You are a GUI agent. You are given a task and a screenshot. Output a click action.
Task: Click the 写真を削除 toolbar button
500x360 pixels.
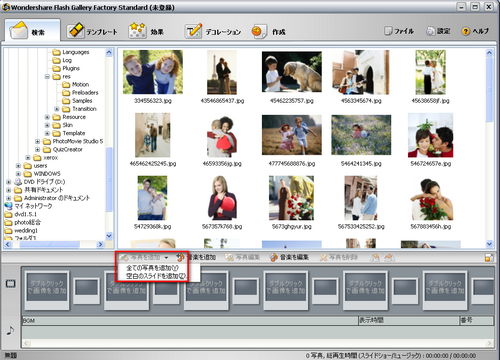coord(339,257)
